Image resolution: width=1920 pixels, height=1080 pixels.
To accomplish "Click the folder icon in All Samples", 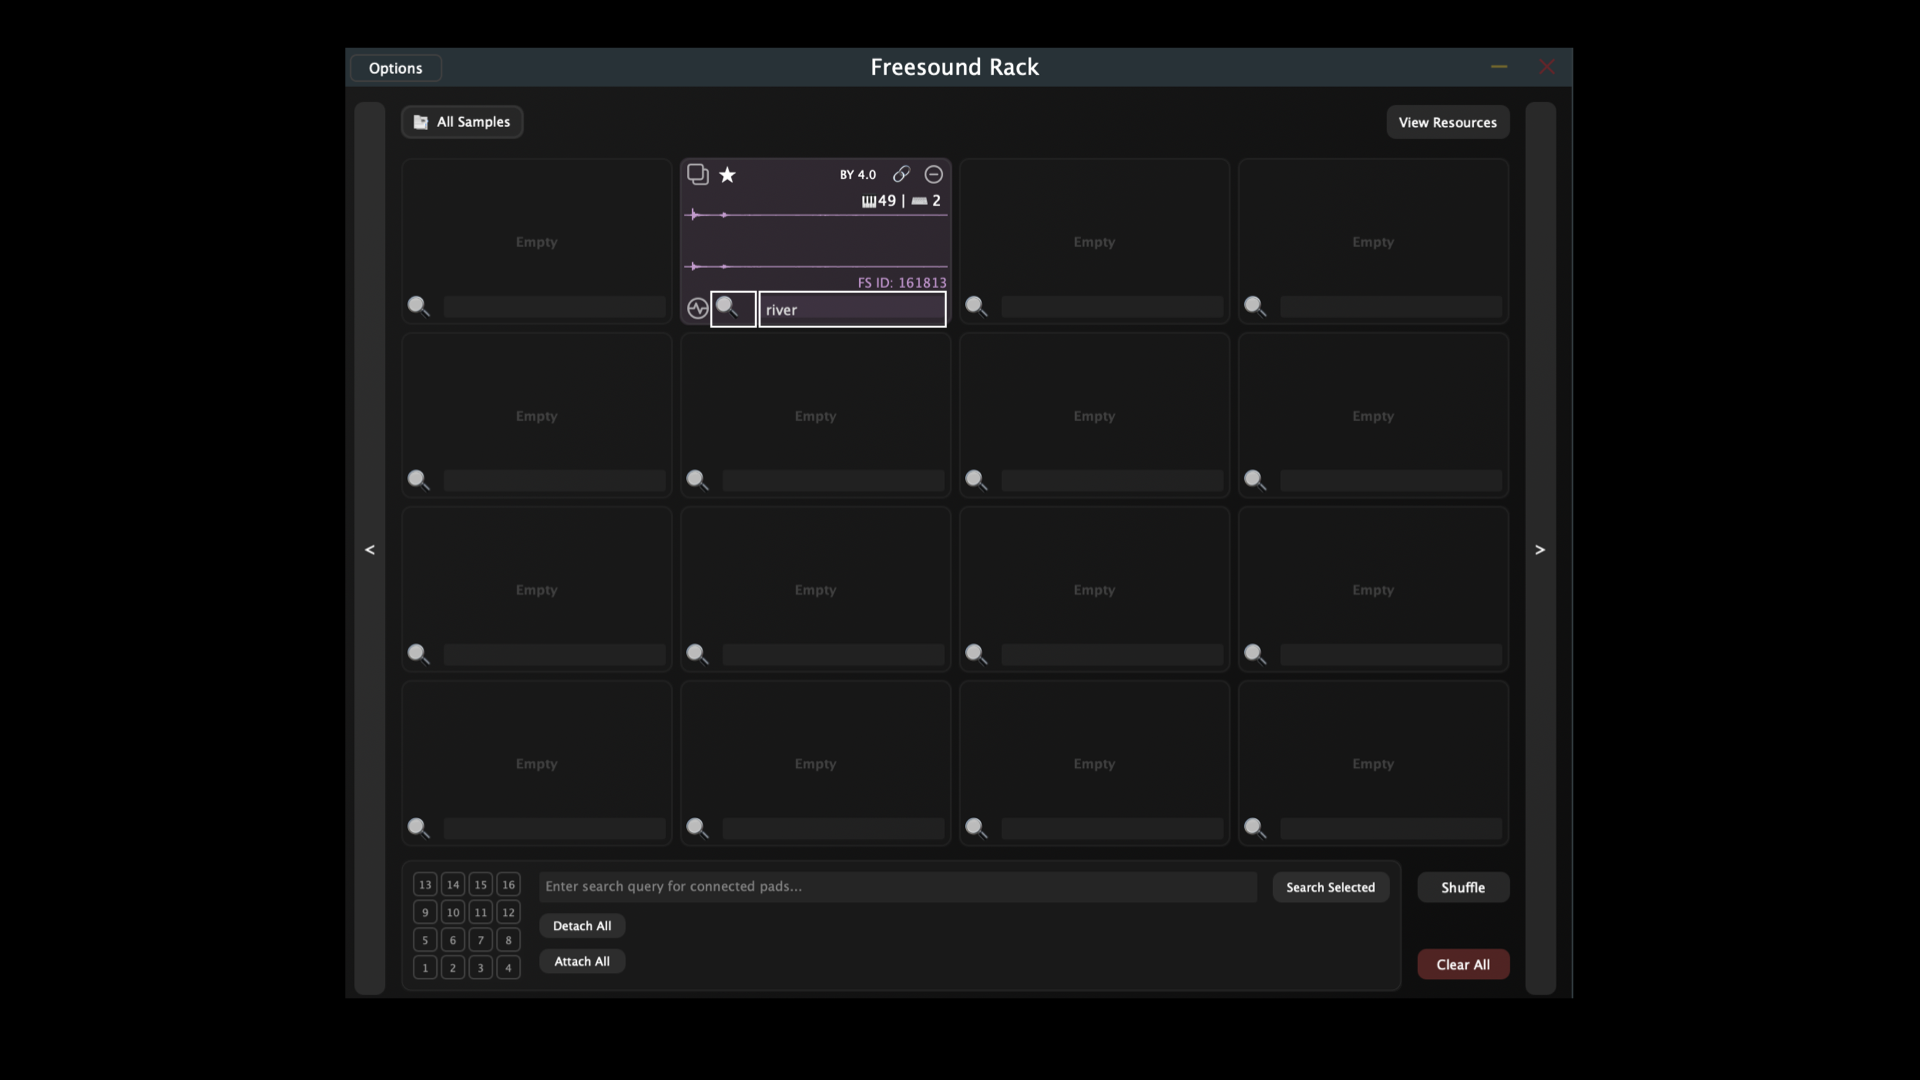I will (421, 122).
